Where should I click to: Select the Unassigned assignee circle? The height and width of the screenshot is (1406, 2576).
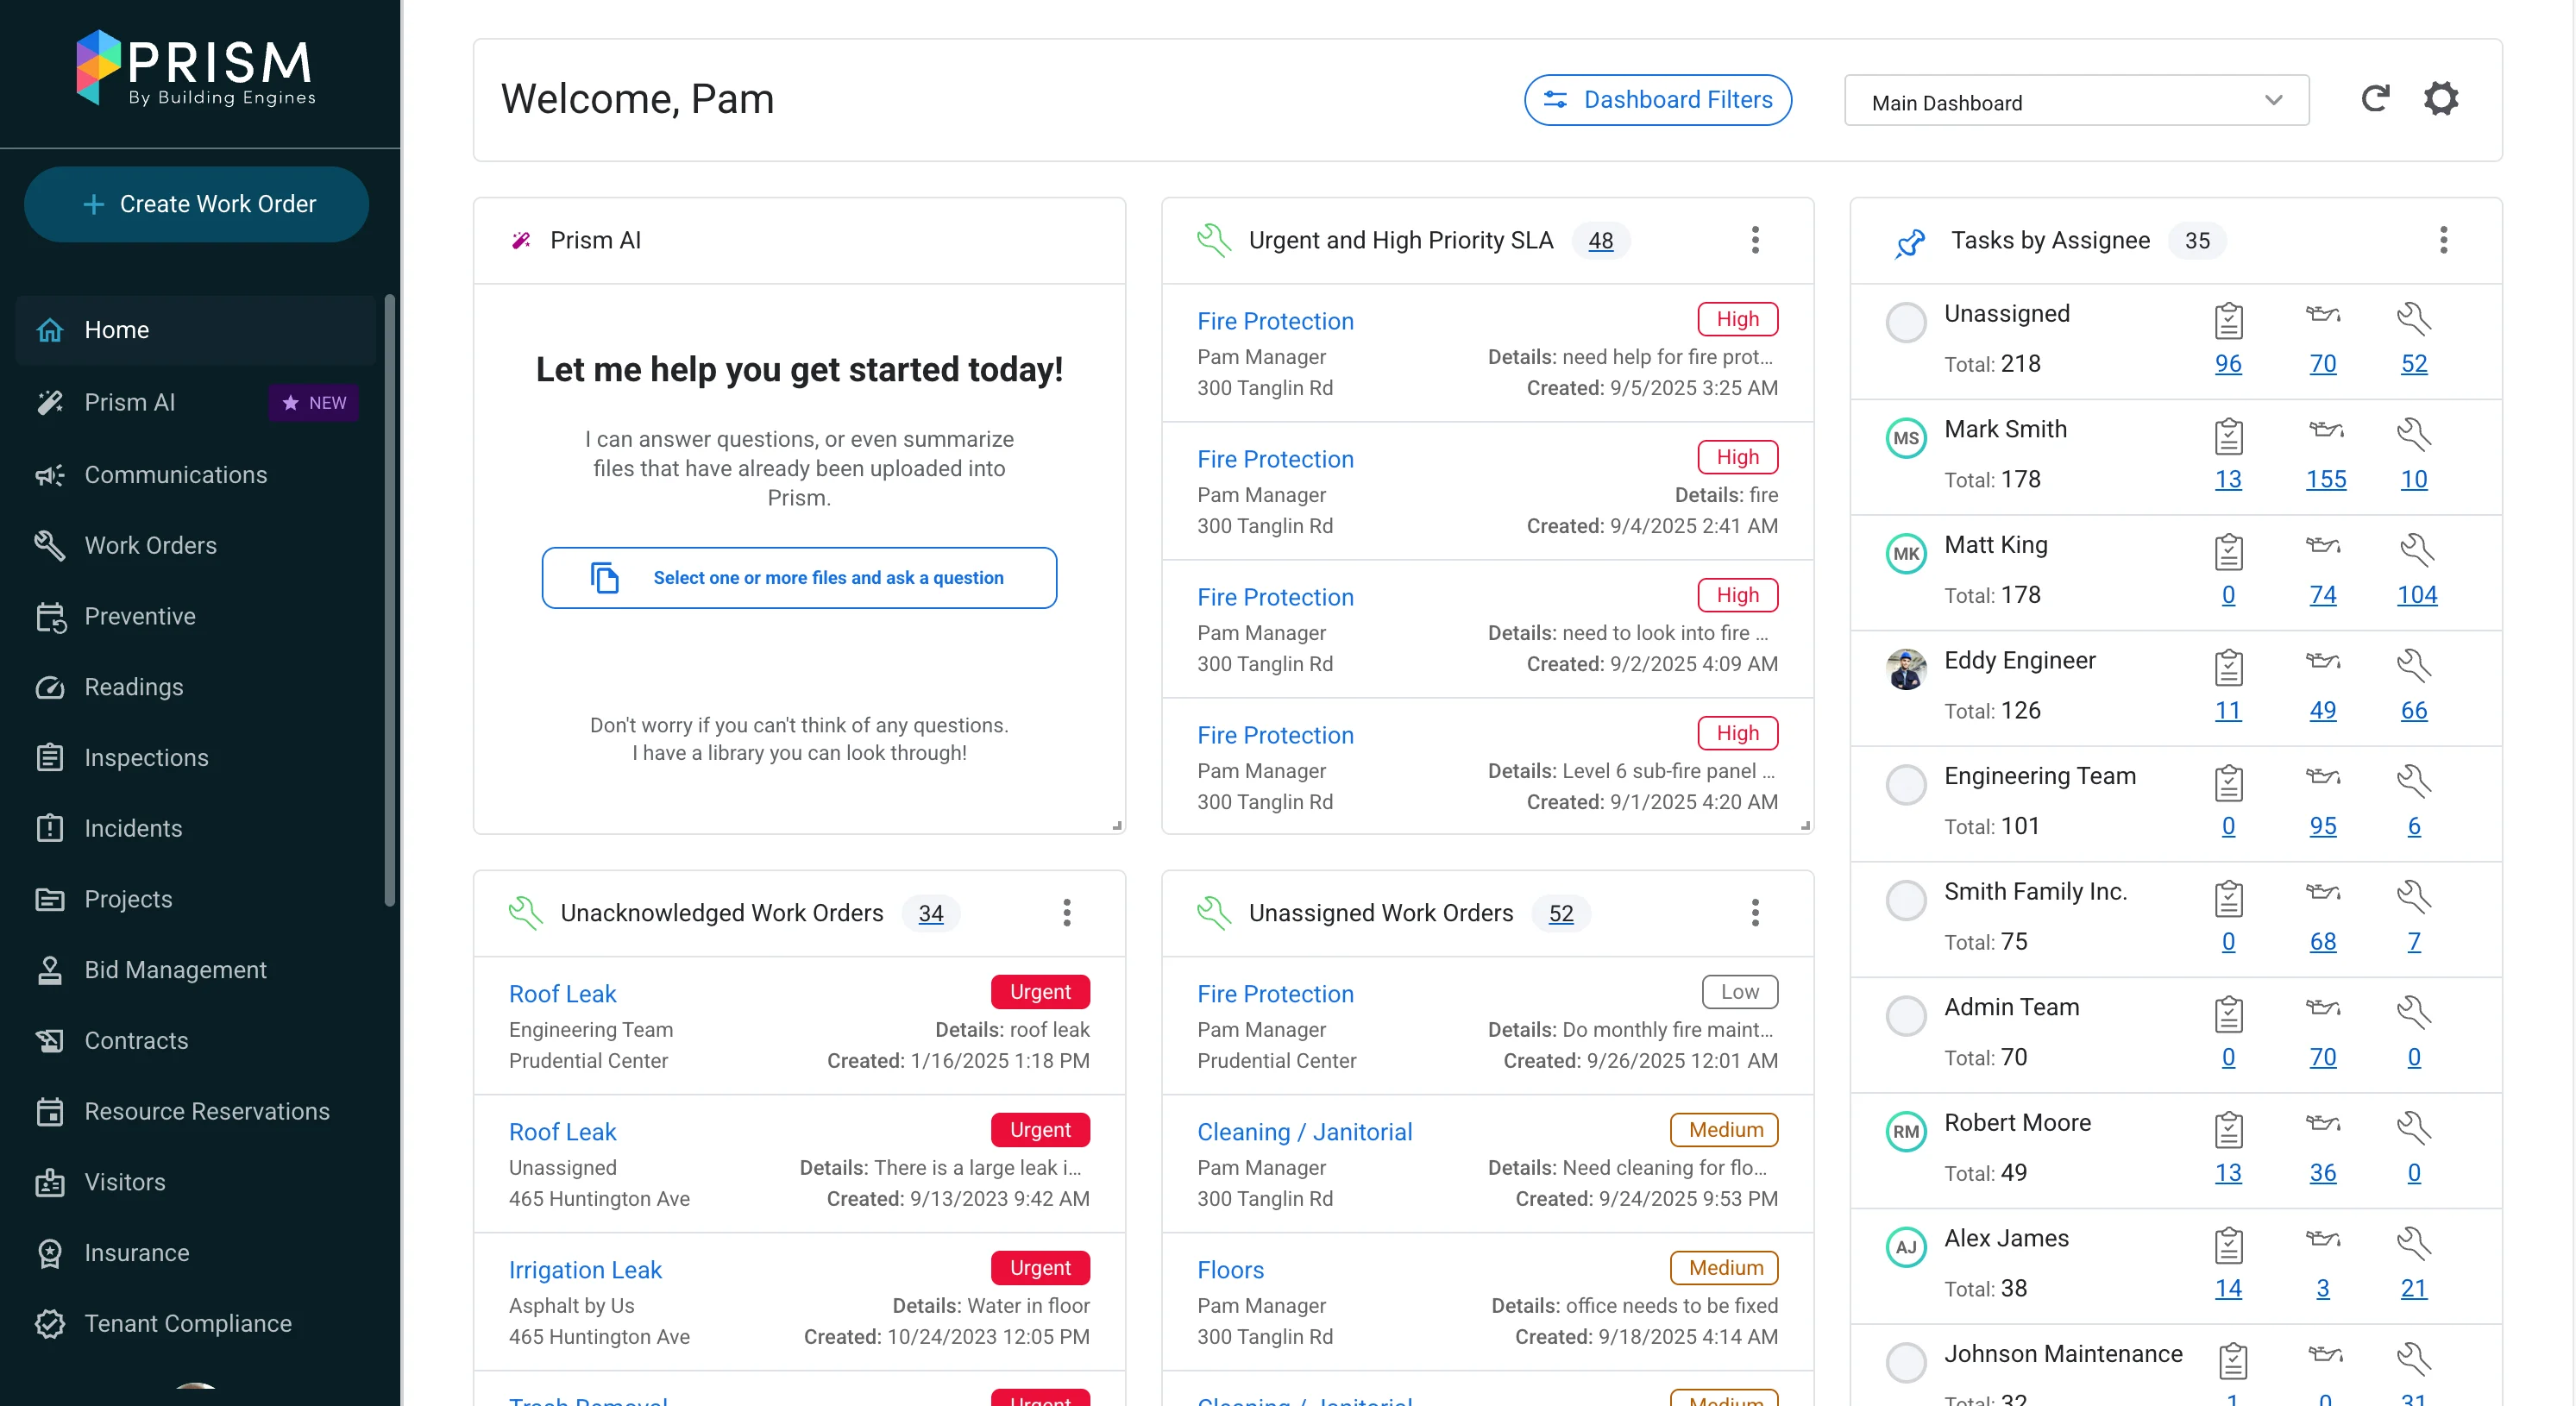tap(1906, 323)
